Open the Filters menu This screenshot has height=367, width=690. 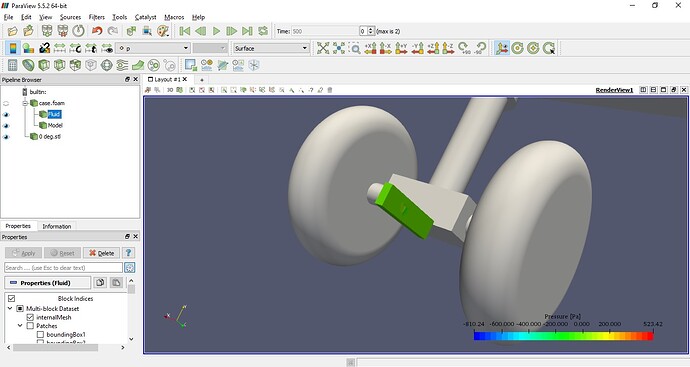[x=96, y=17]
